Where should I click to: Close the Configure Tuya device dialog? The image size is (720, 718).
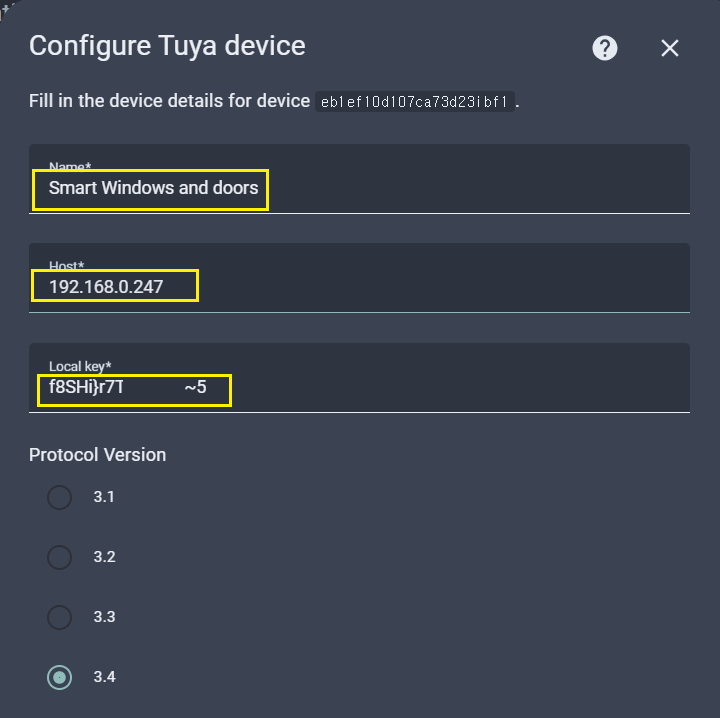(670, 48)
